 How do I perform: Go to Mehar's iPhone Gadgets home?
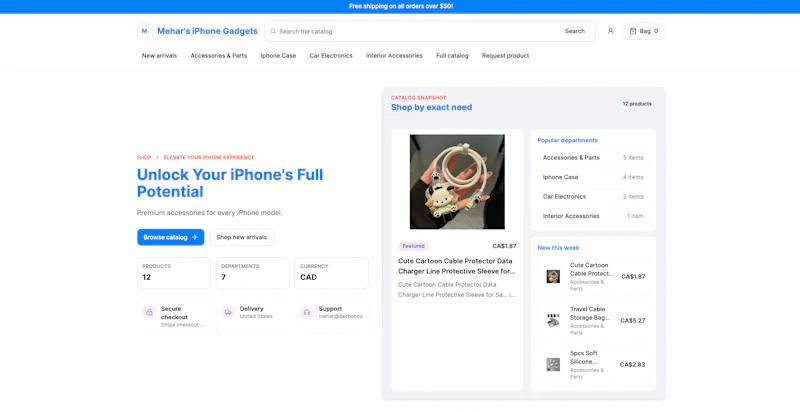click(207, 31)
